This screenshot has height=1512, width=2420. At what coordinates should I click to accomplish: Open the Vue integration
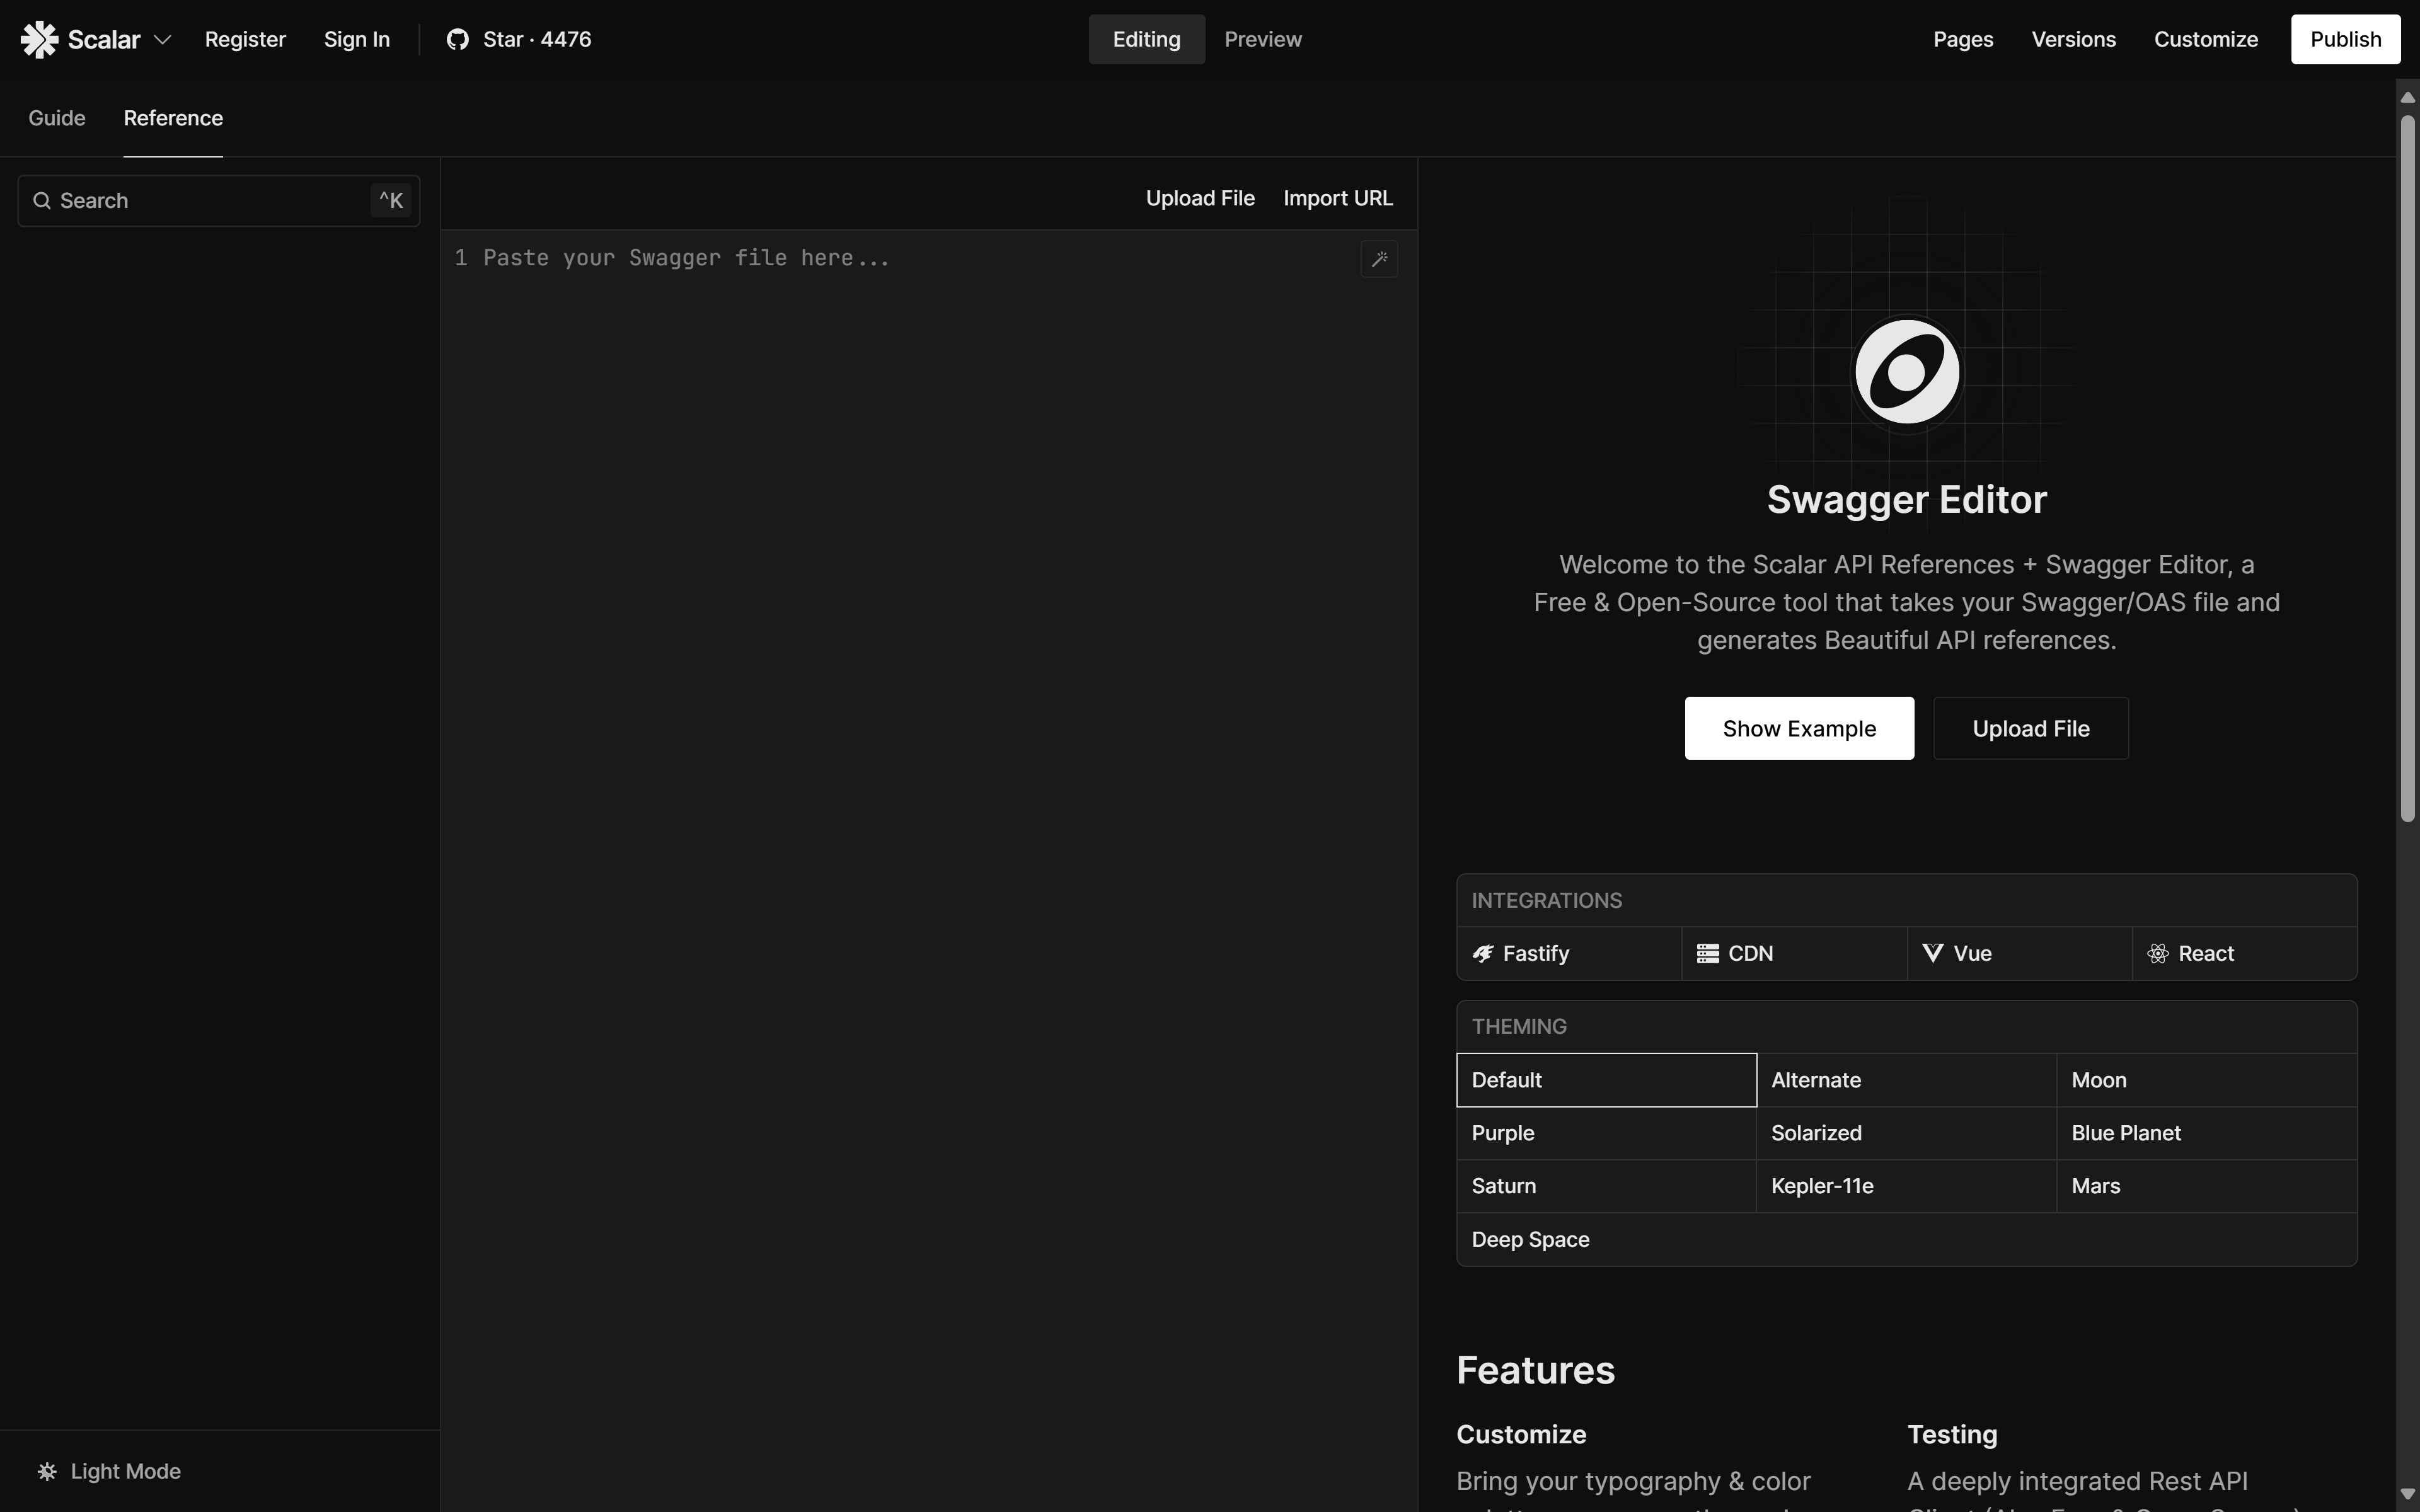click(2018, 953)
